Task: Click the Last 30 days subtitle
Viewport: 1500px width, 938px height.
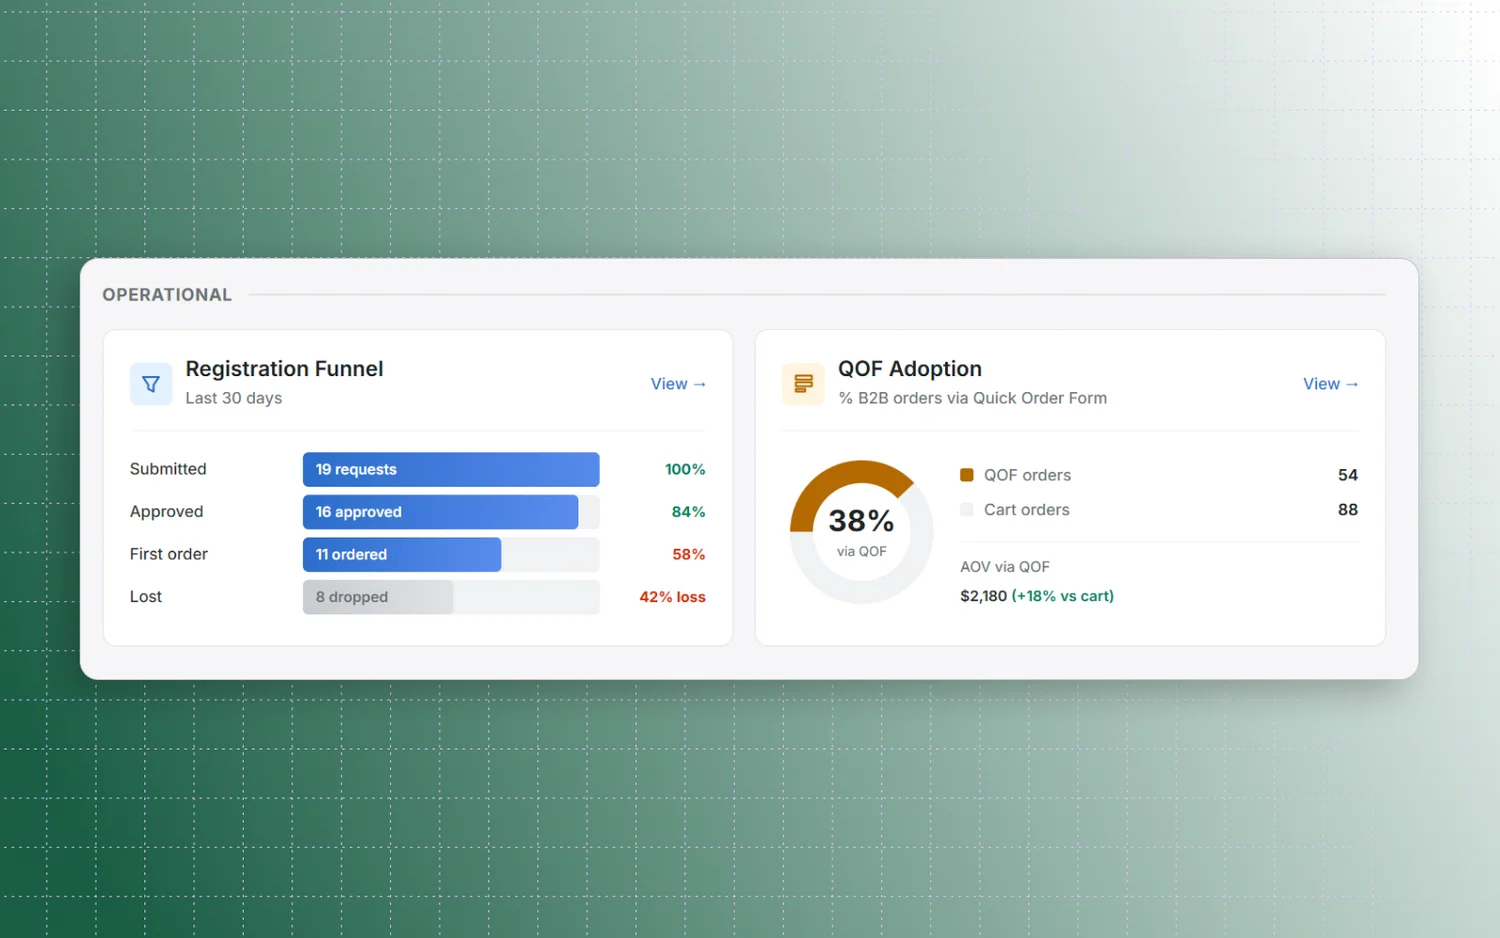Action: 234,398
